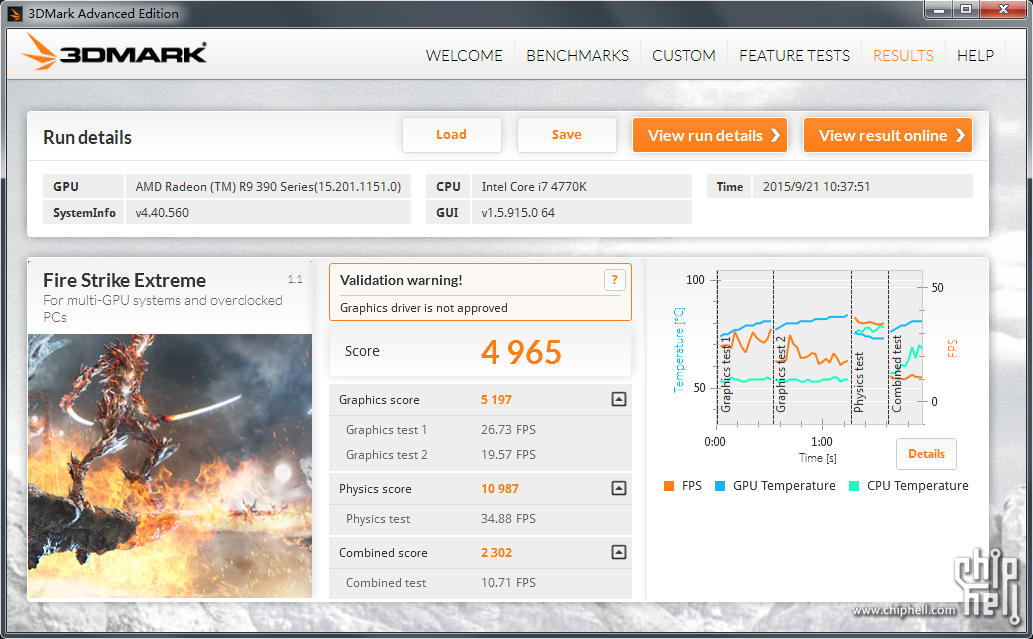Click the blue GPU Temperature legend swatch

pos(720,486)
